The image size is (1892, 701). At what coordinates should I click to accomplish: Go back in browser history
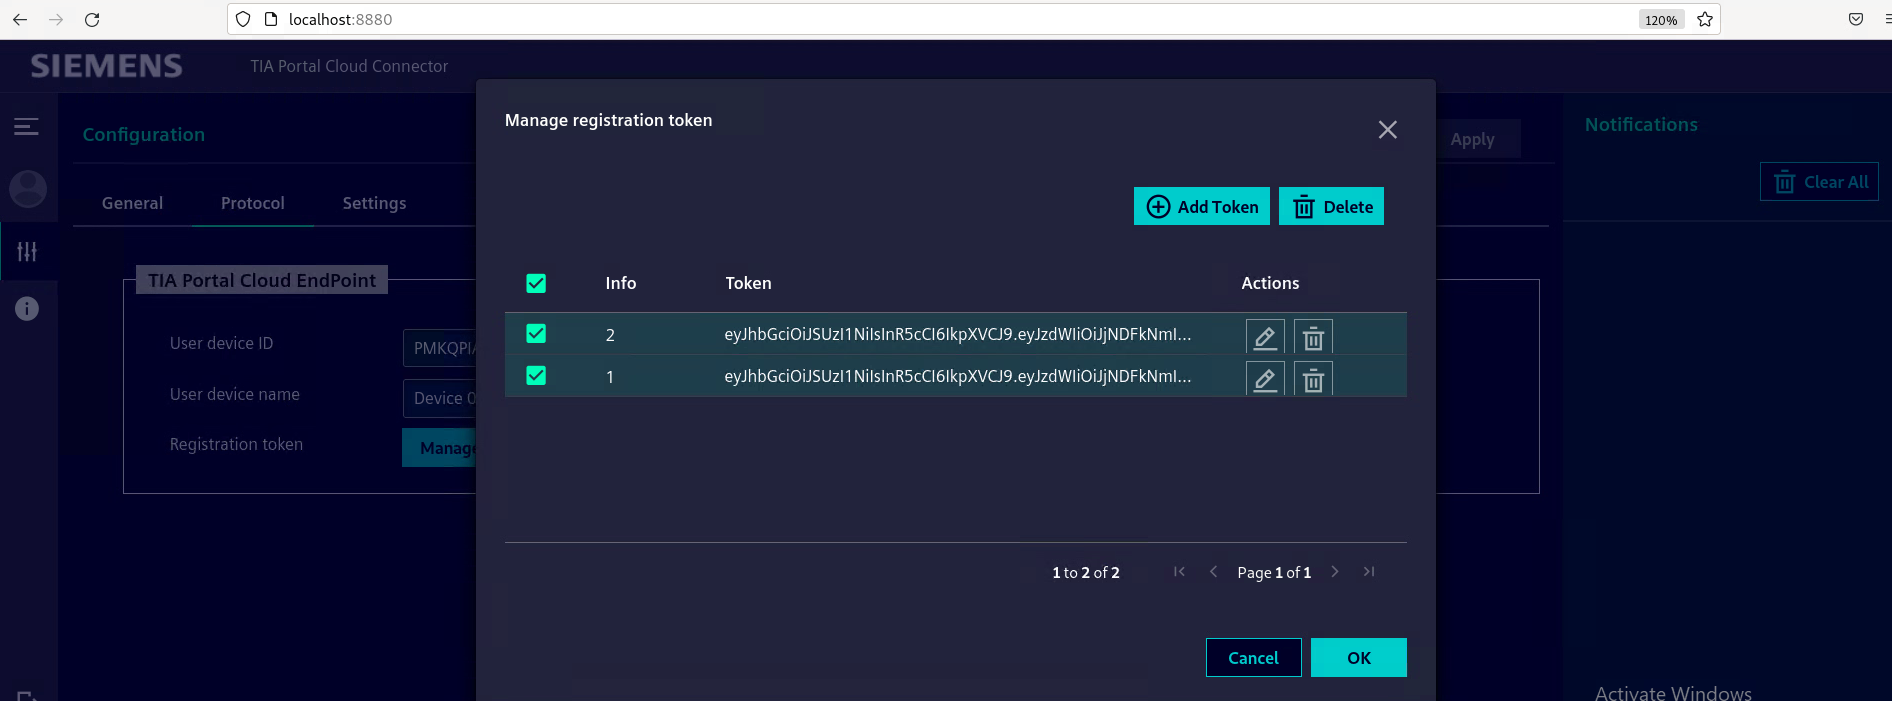click(x=20, y=19)
